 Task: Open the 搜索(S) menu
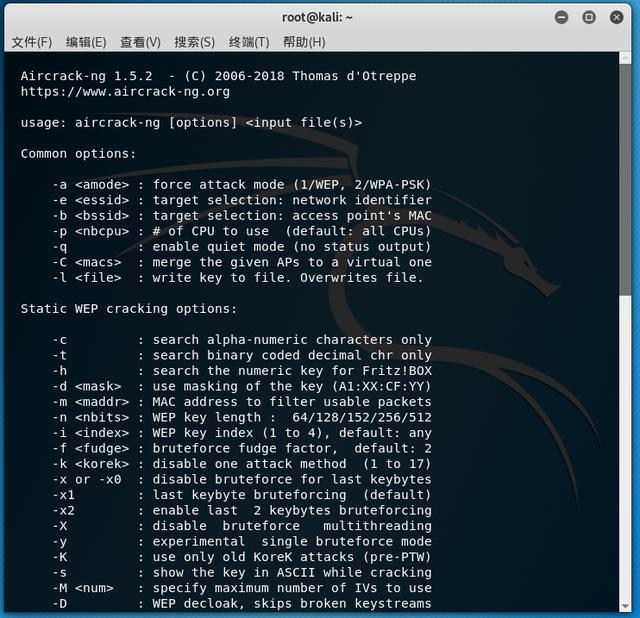pyautogui.click(x=195, y=42)
